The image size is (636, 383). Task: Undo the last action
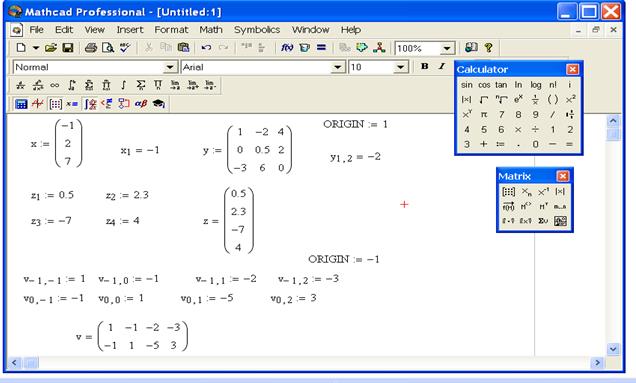(206, 48)
